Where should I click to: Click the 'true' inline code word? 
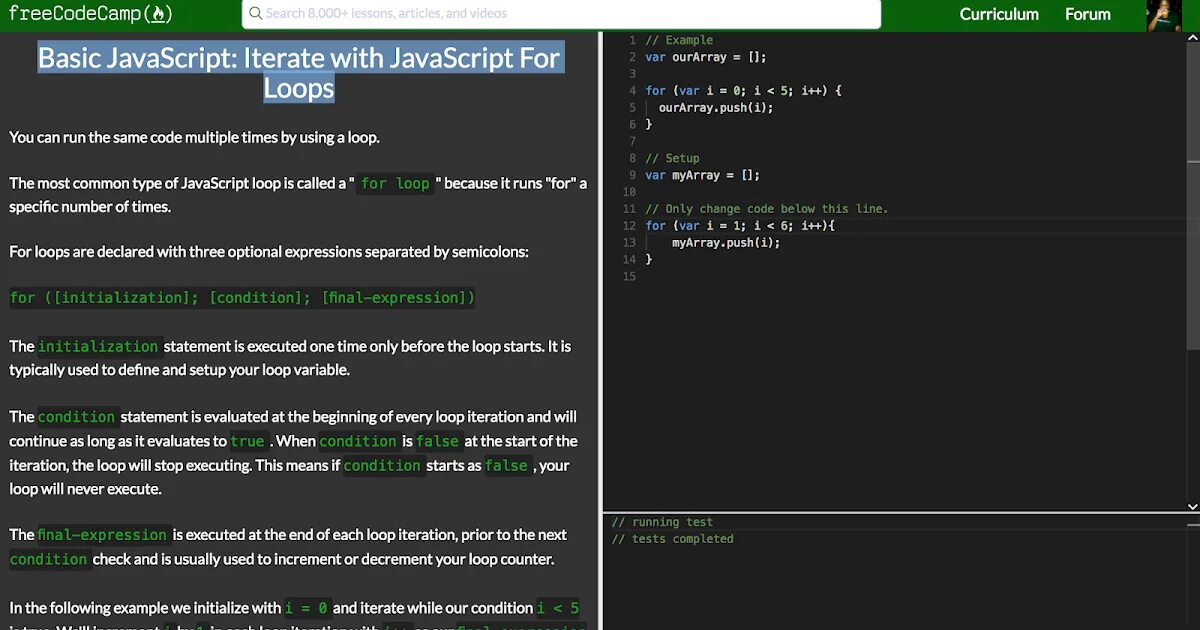247,441
